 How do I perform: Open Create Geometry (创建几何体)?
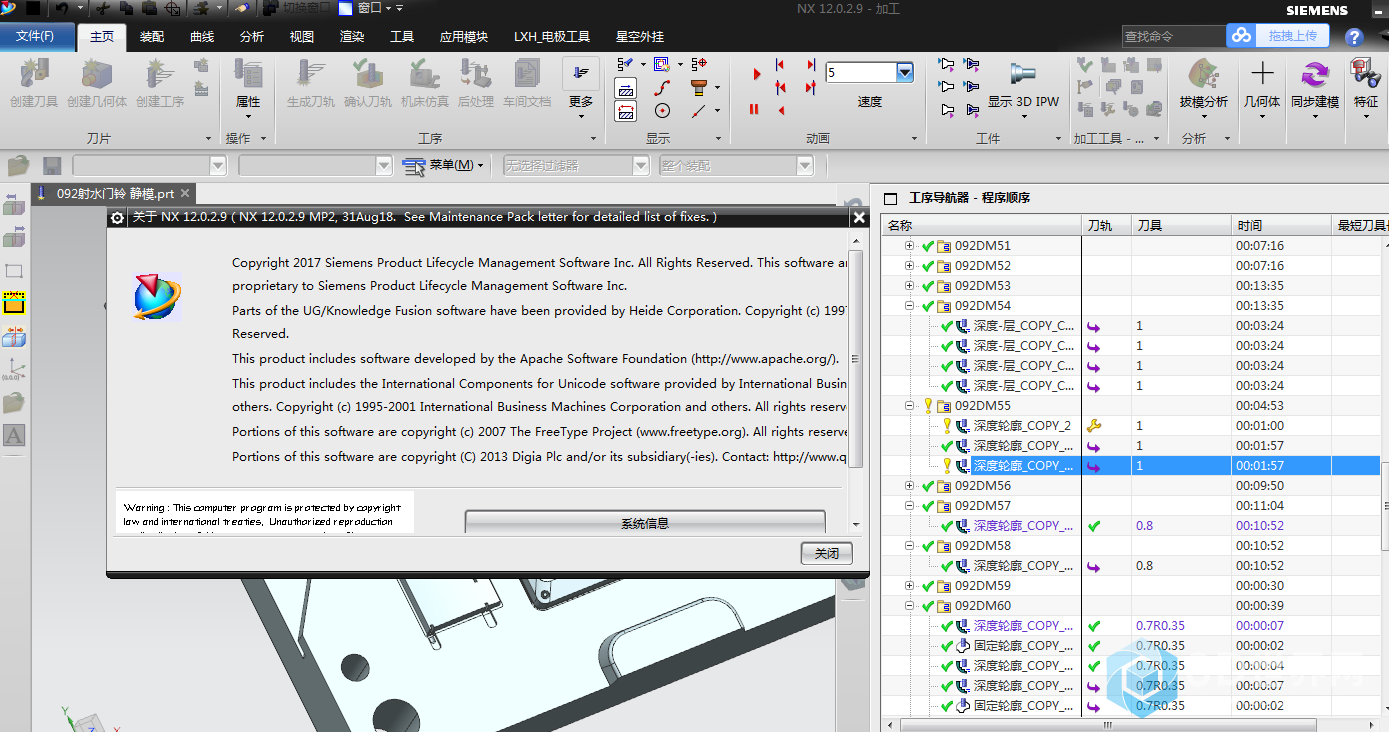[97, 83]
